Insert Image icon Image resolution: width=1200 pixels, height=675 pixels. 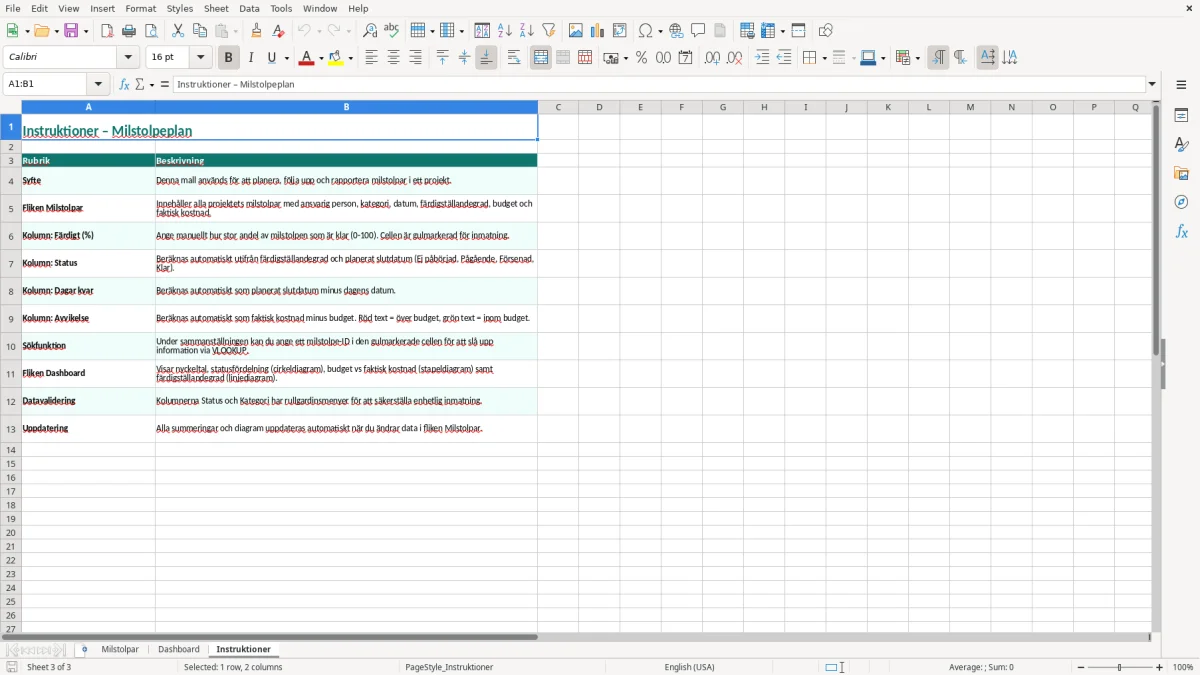(x=576, y=31)
